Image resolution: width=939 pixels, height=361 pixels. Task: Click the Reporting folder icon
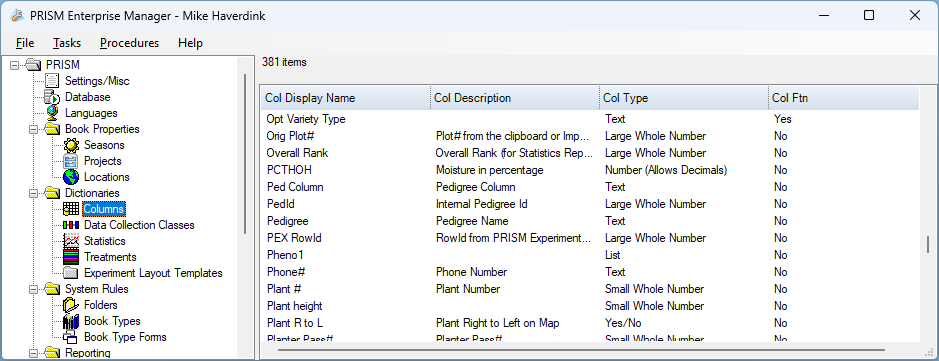pos(52,353)
